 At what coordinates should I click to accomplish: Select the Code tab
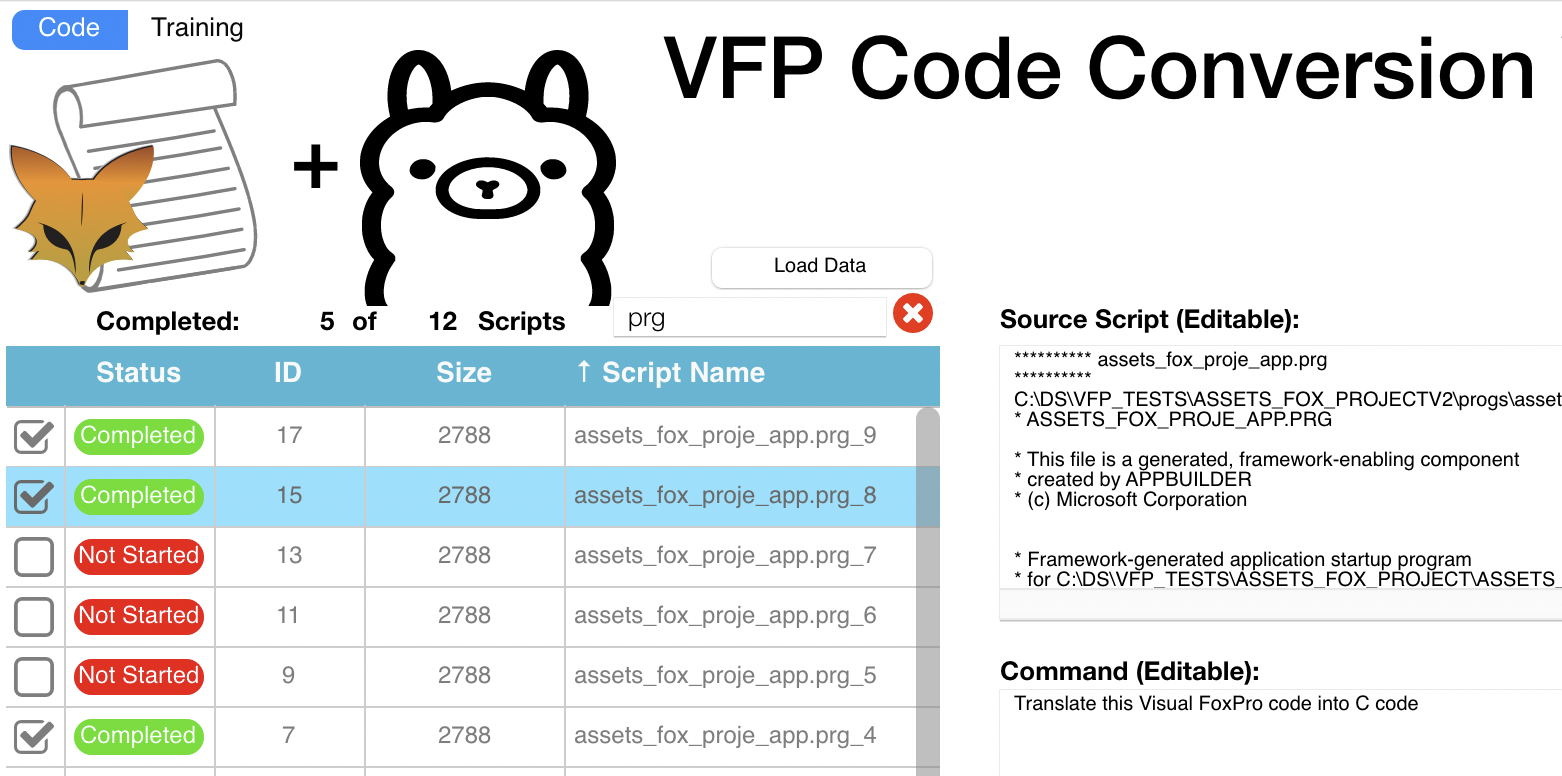pos(69,28)
